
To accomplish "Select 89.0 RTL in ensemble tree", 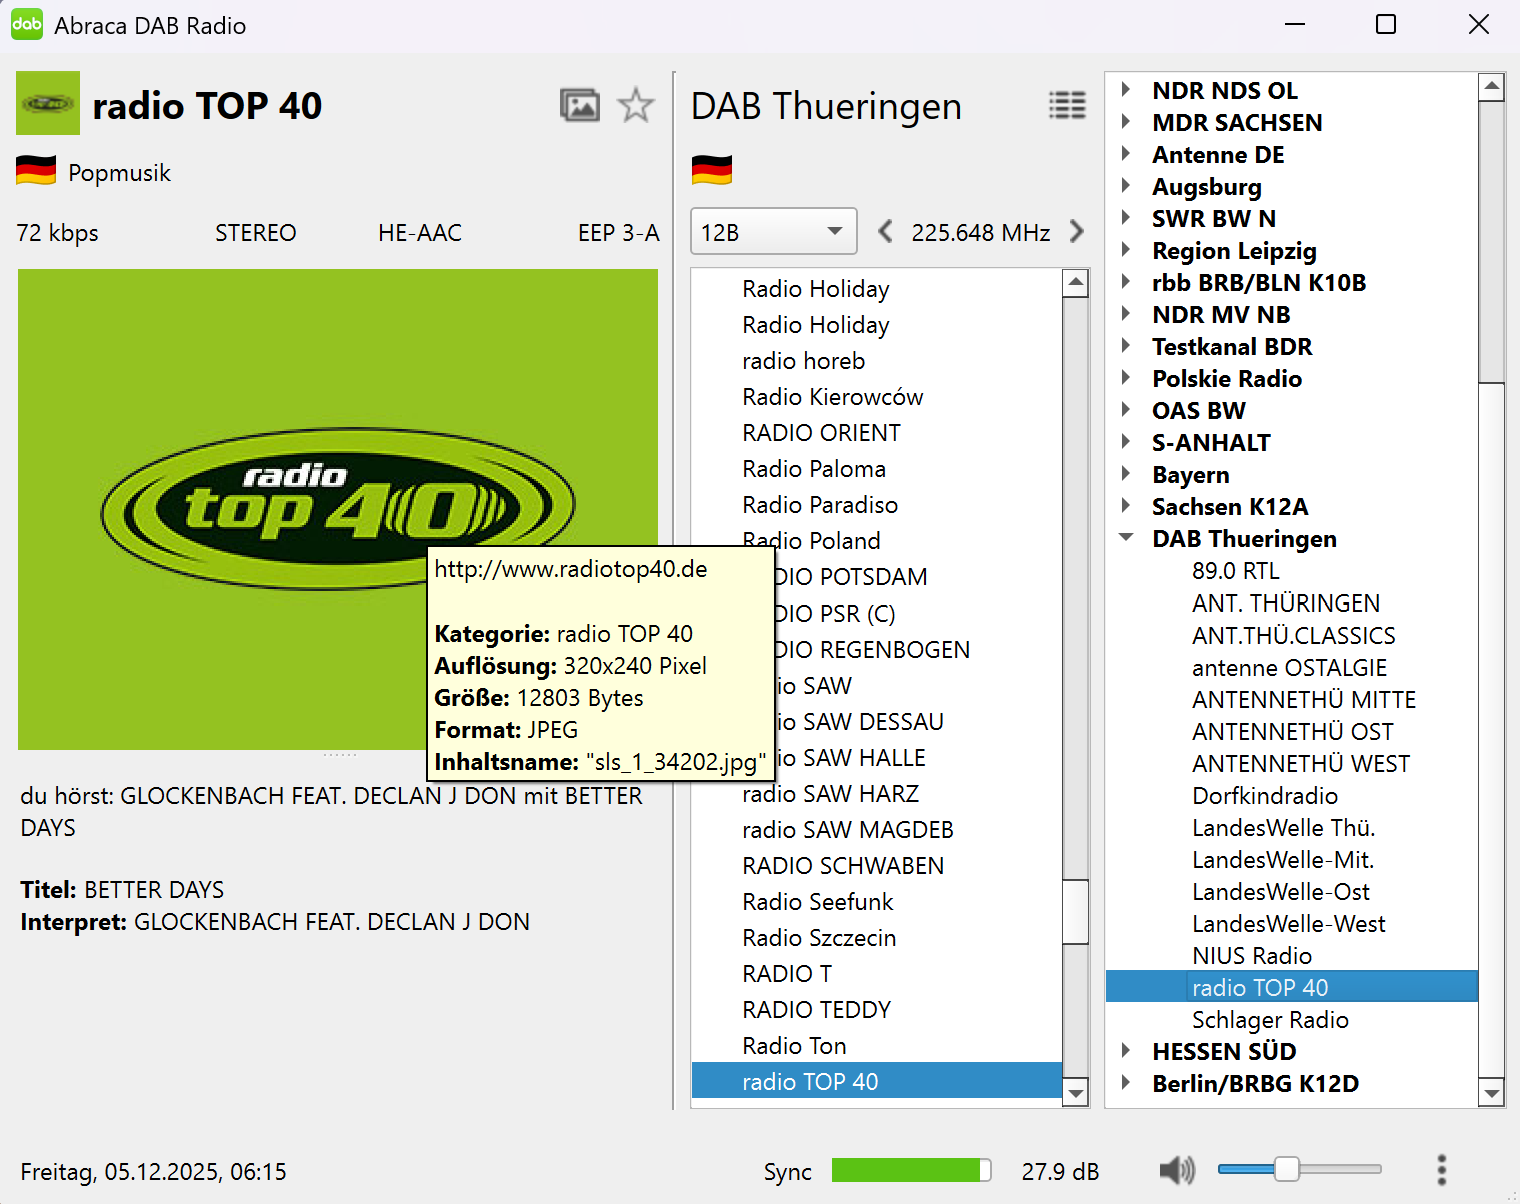I will [x=1235, y=571].
